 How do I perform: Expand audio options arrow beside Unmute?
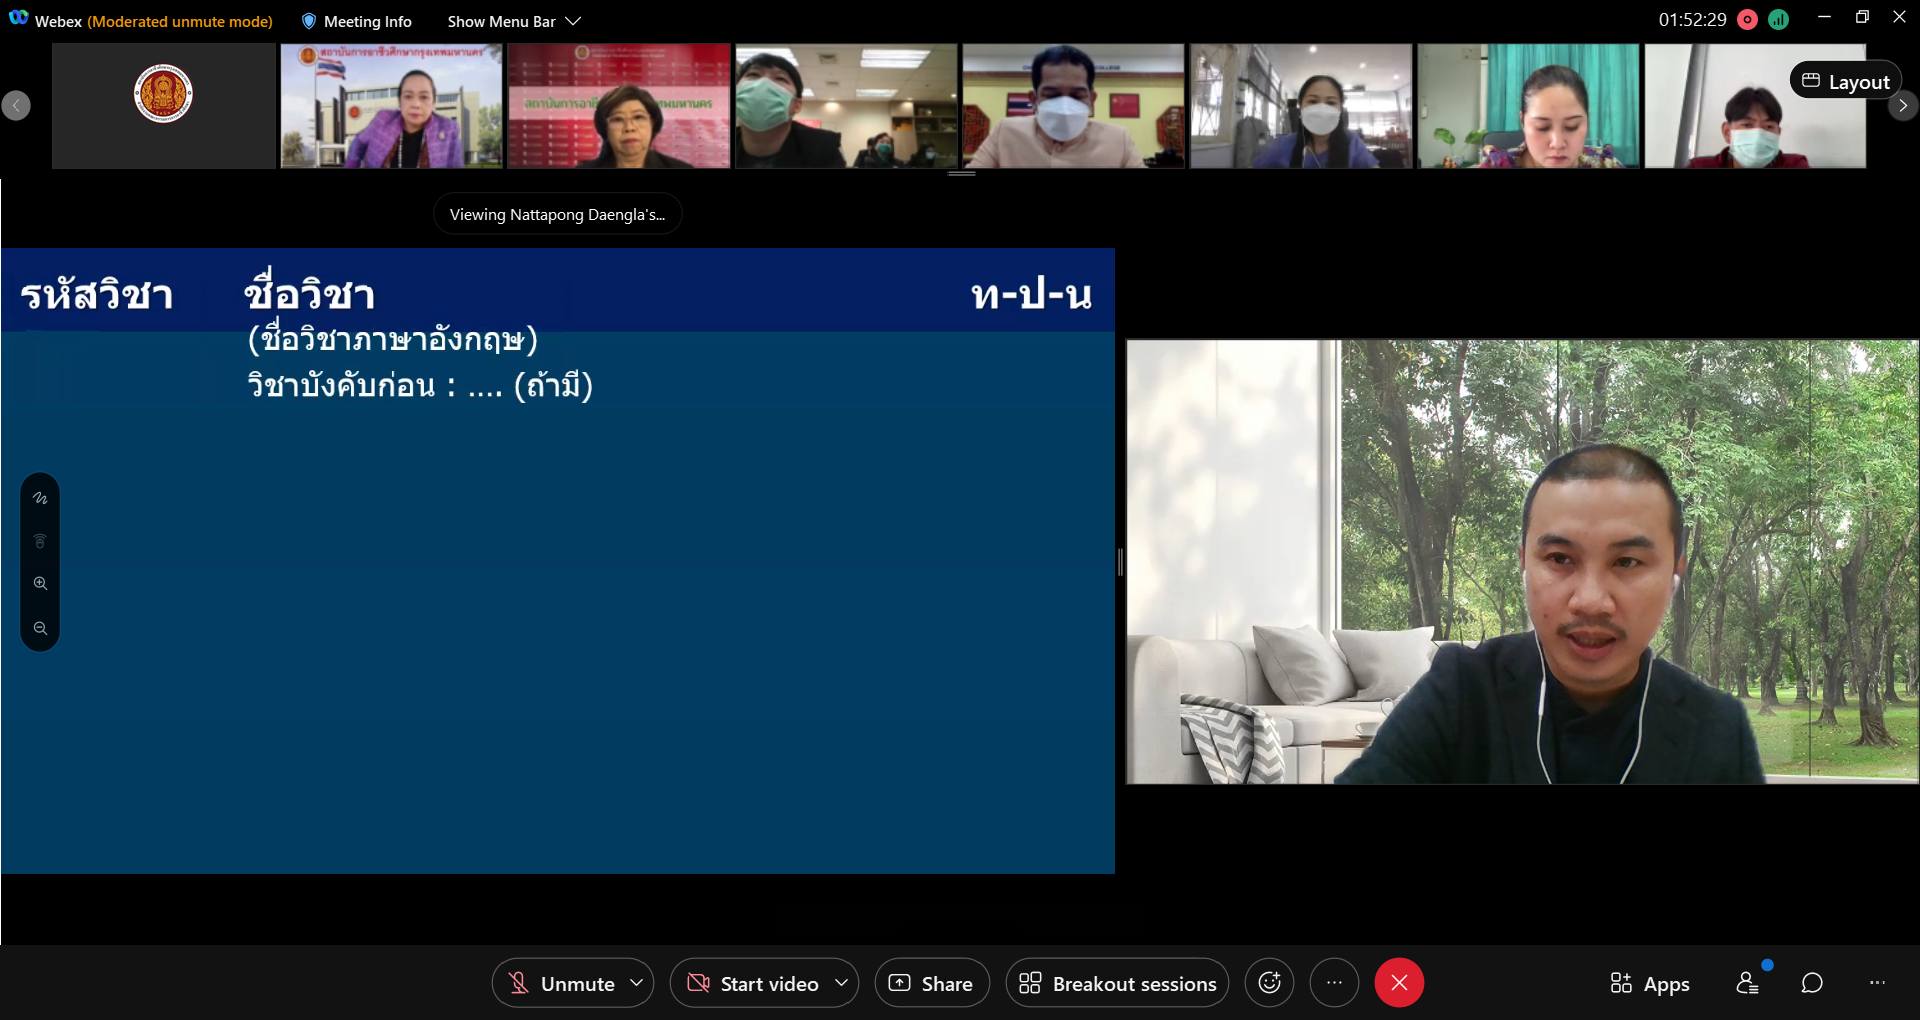(x=636, y=983)
